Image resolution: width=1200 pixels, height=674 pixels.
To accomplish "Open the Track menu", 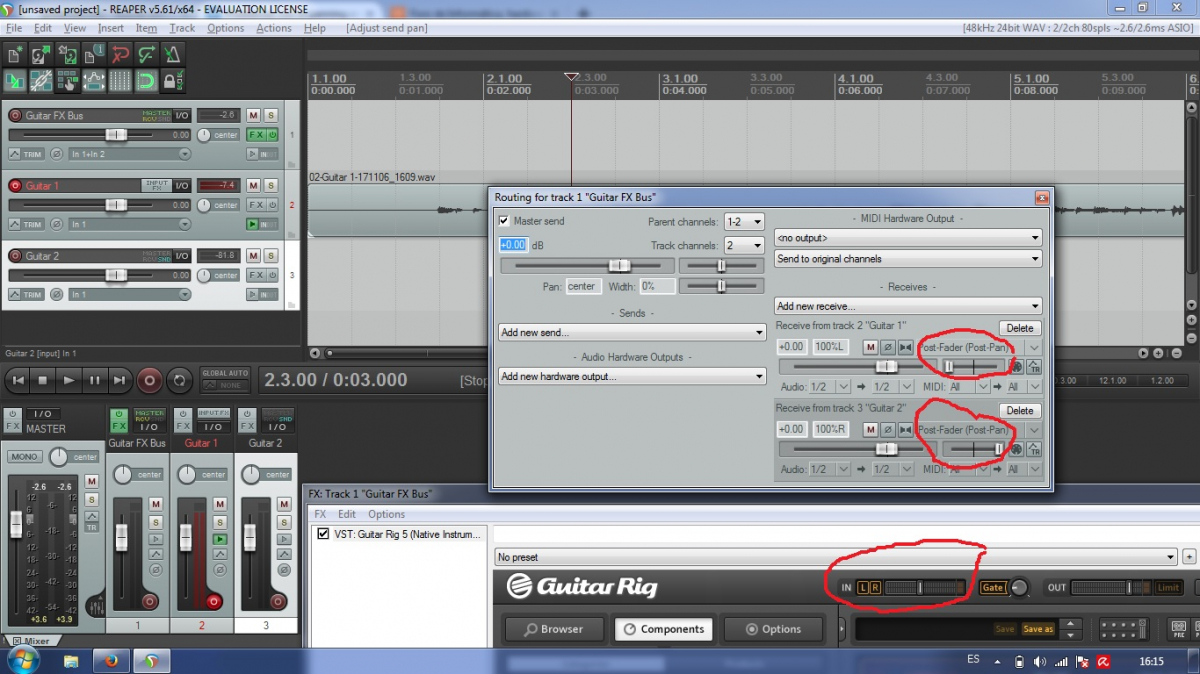I will click(x=182, y=28).
